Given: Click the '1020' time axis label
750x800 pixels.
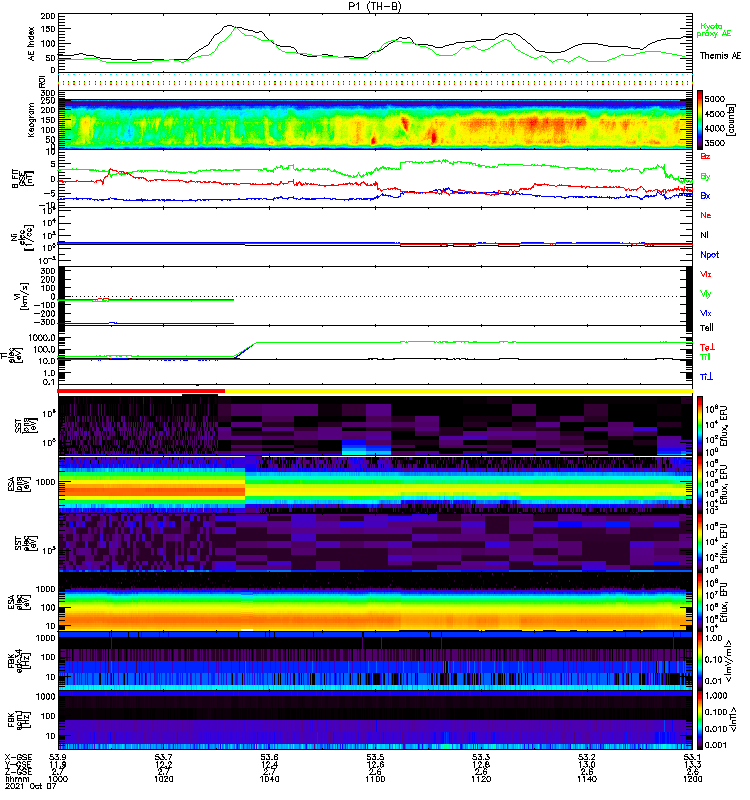Looking at the screenshot, I should (164, 779).
